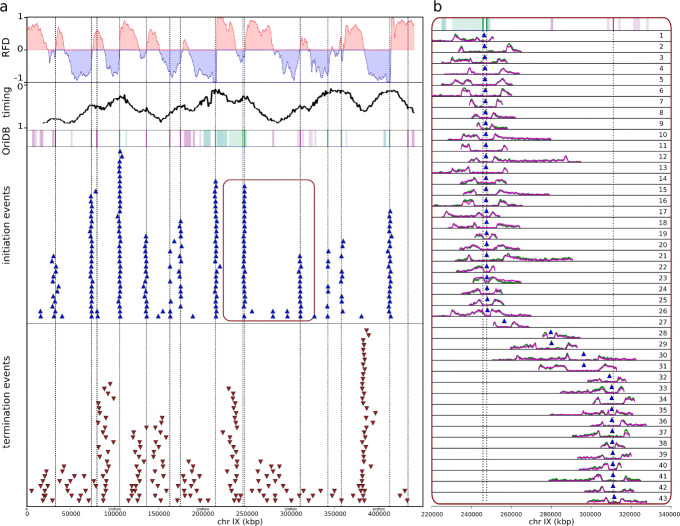Image resolution: width=680 pixels, height=526 pixels.
Task: Click the wide teal band in panel b's top strip
Action: tap(468, 24)
